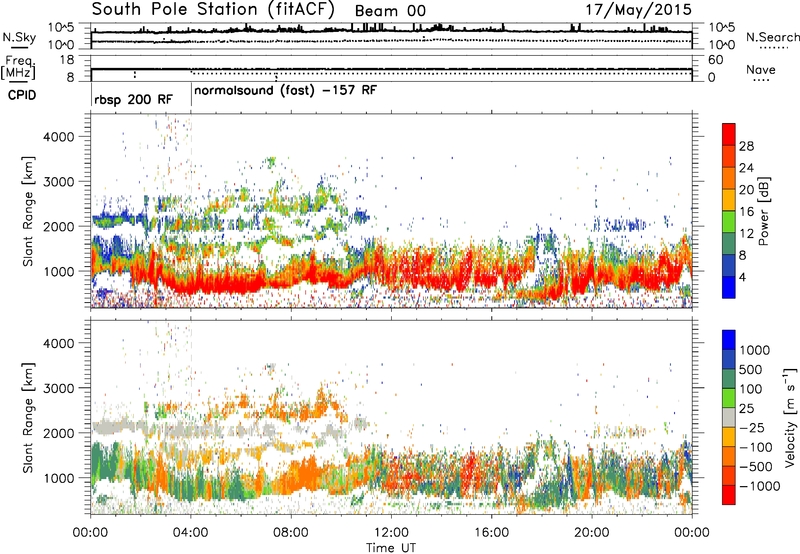This screenshot has width=800, height=554.
Task: Click the '18' frequency axis value
Action: [x=66, y=60]
